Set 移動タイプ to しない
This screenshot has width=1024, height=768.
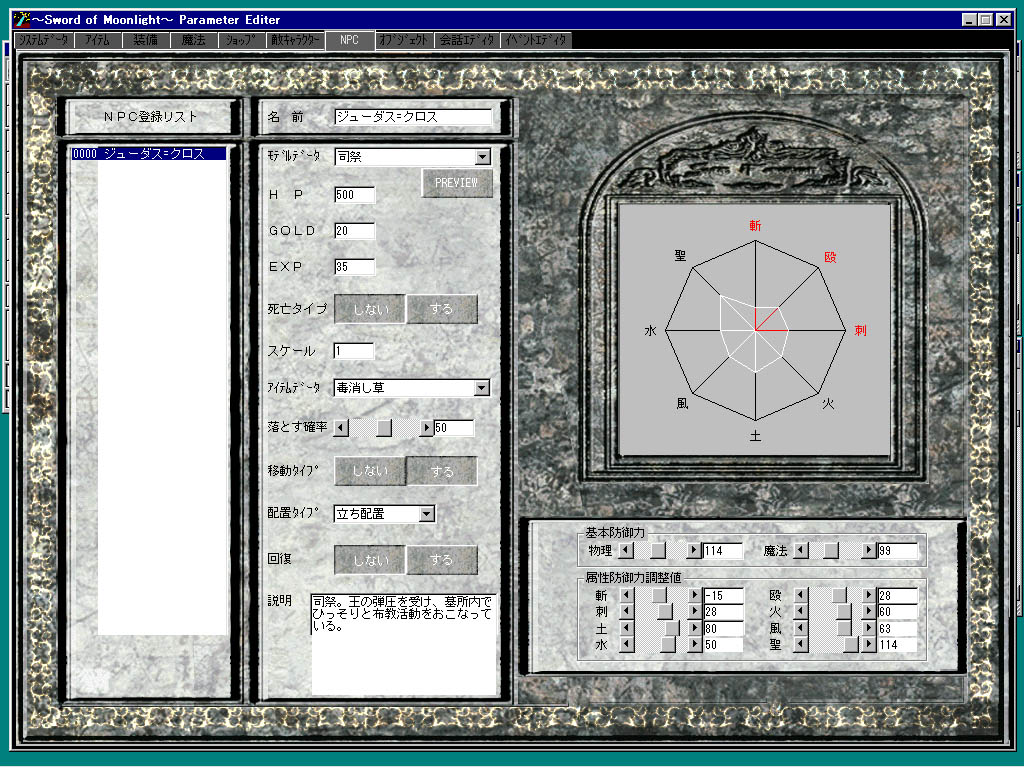tap(370, 471)
